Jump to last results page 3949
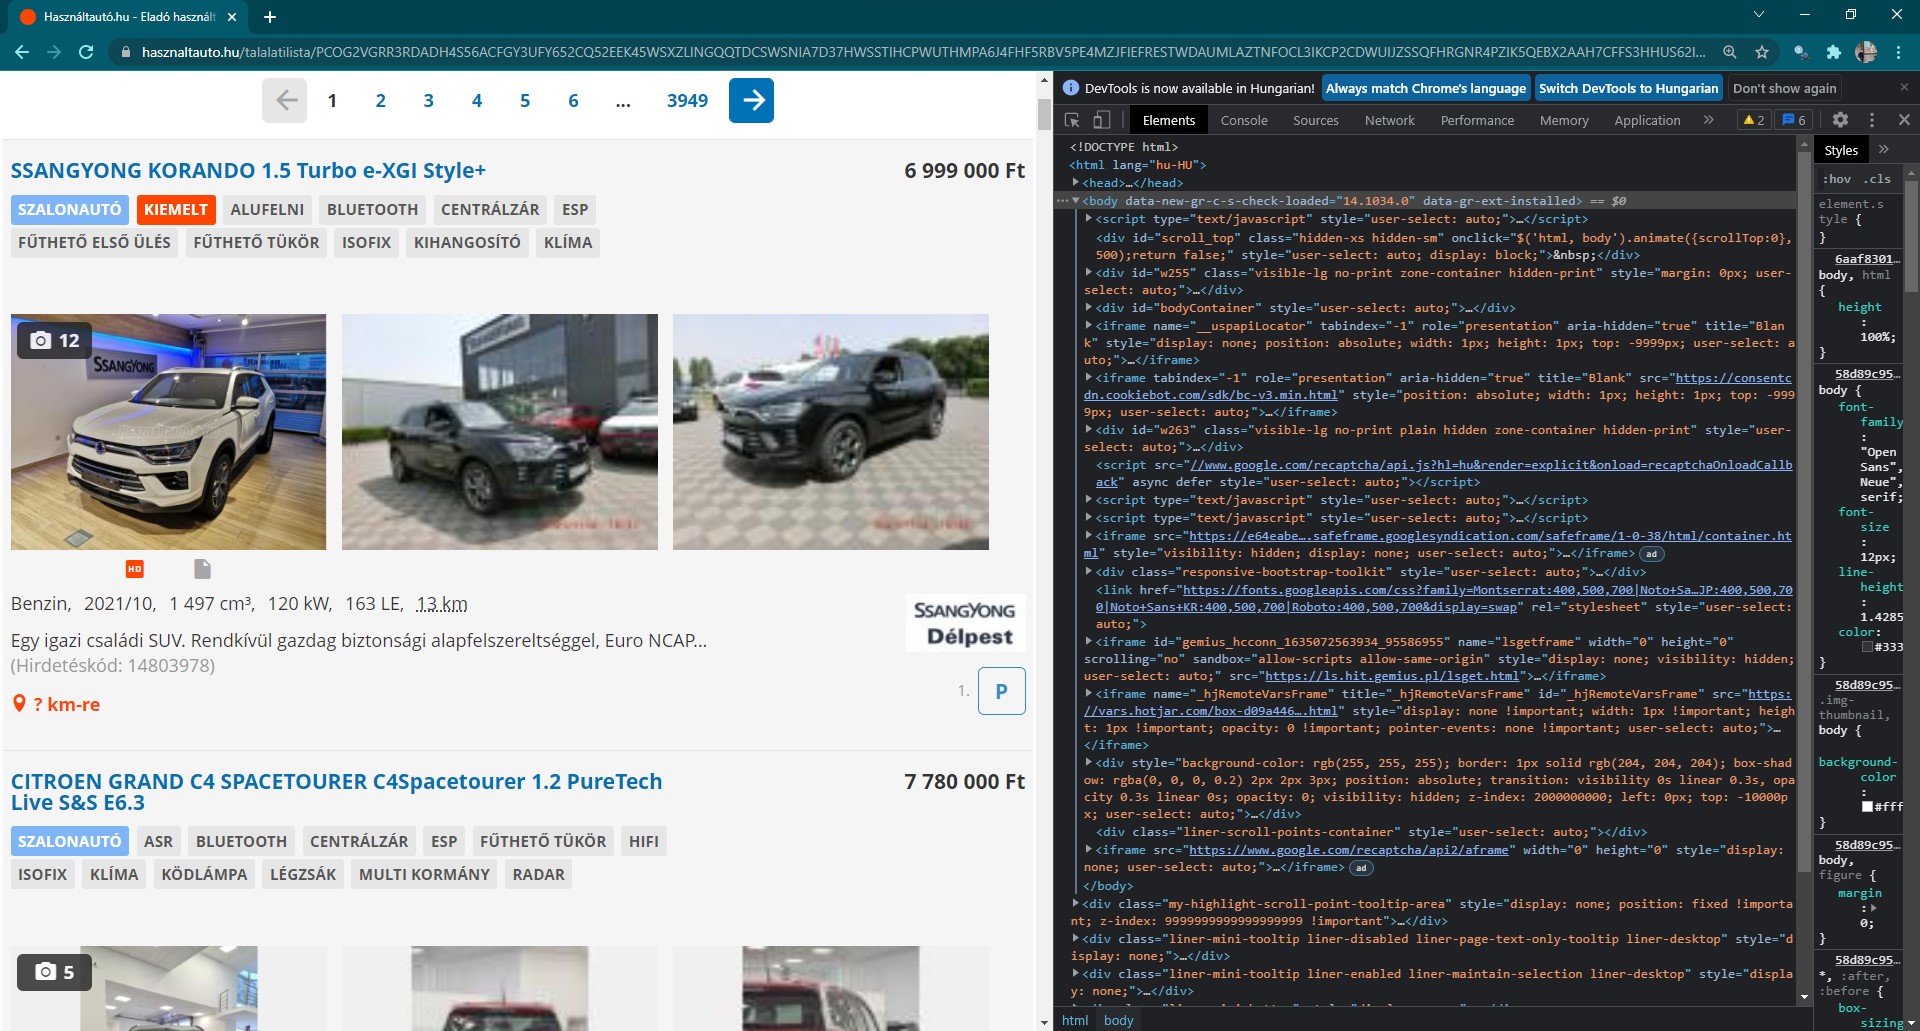1920x1031 pixels. (687, 100)
